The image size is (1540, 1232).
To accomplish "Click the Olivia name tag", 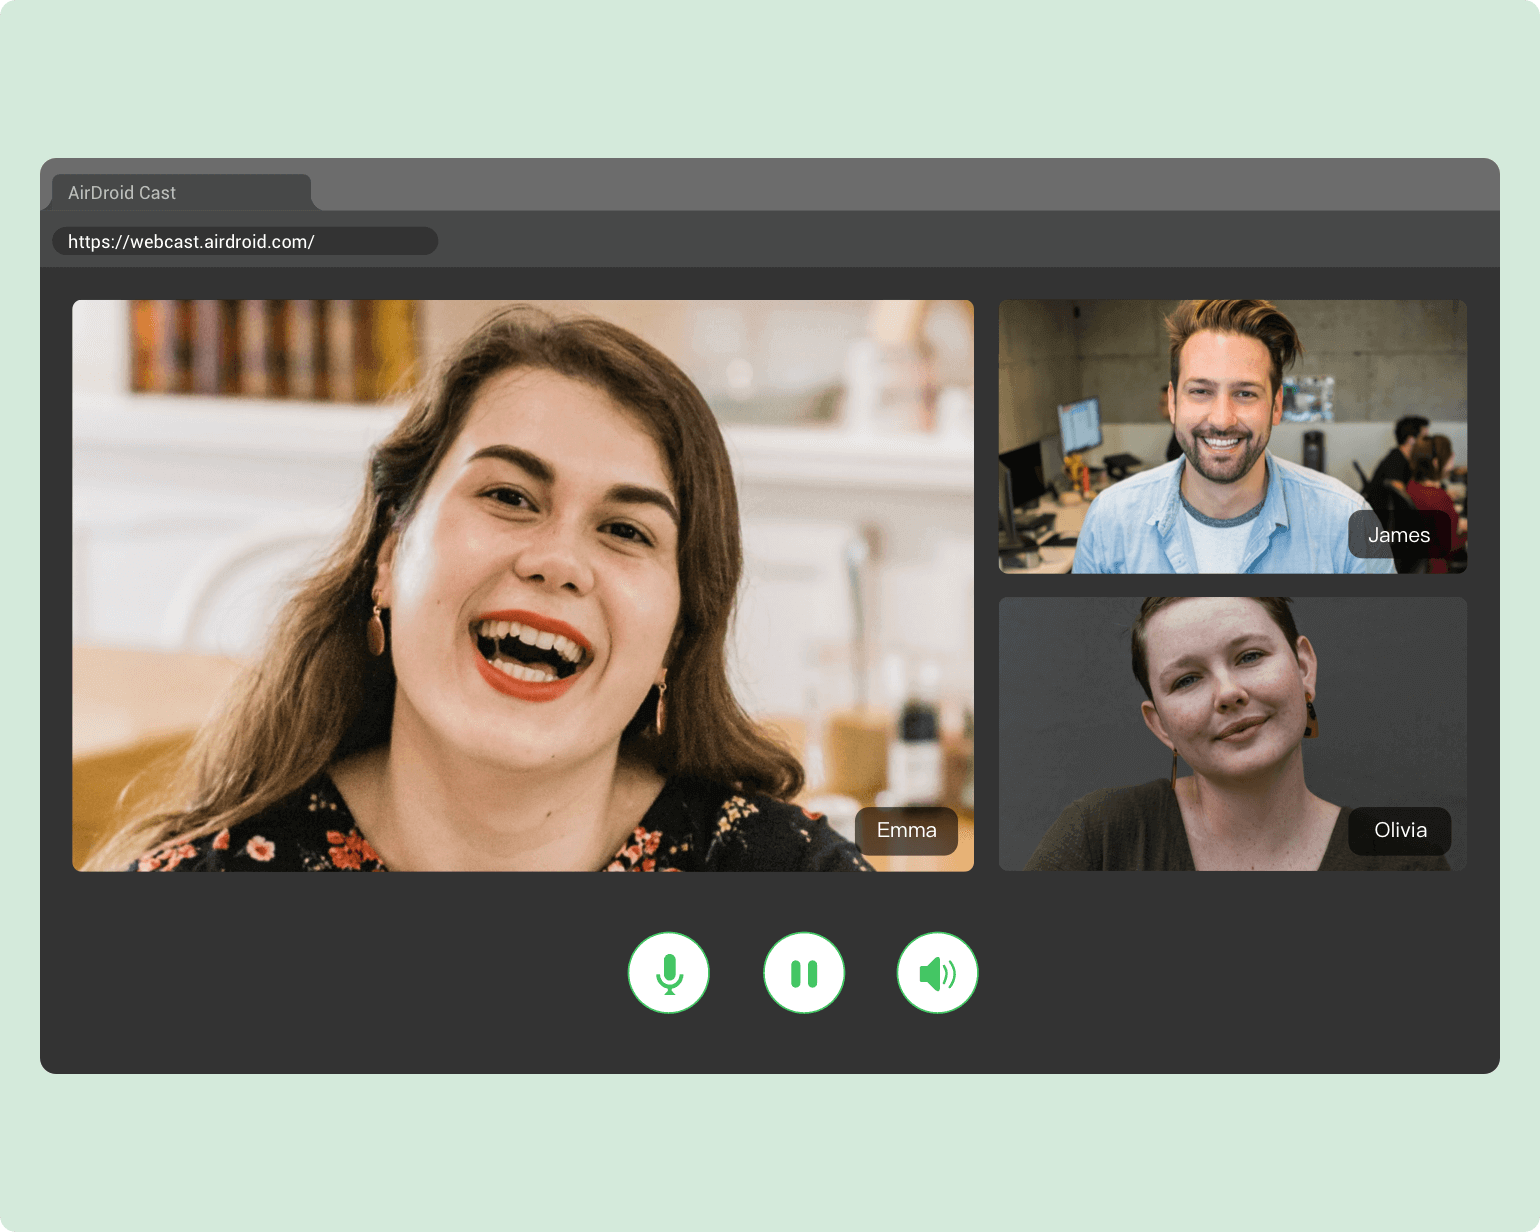I will 1399,830.
